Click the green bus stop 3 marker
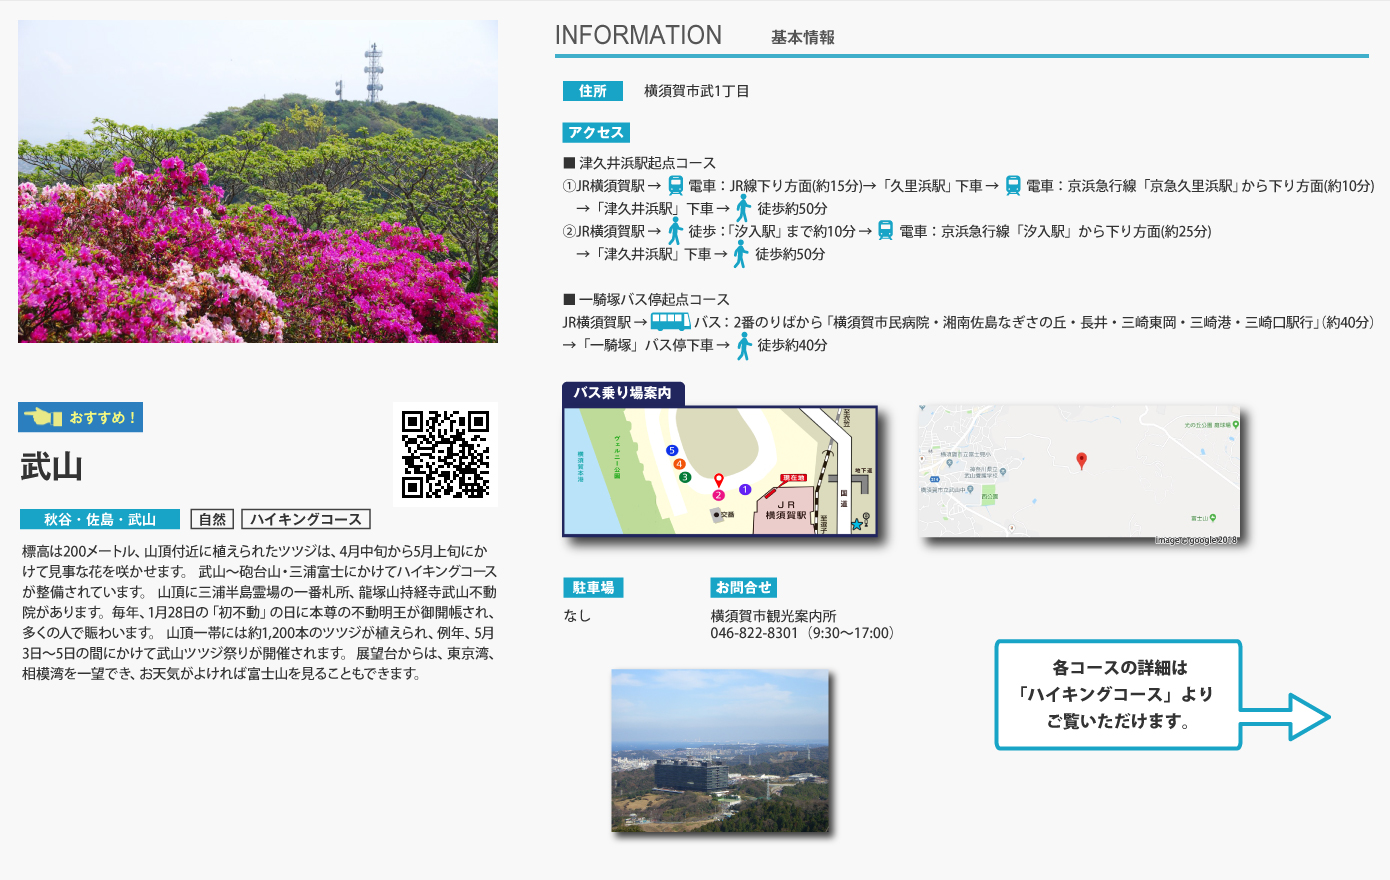Image resolution: width=1390 pixels, height=880 pixels. click(685, 477)
